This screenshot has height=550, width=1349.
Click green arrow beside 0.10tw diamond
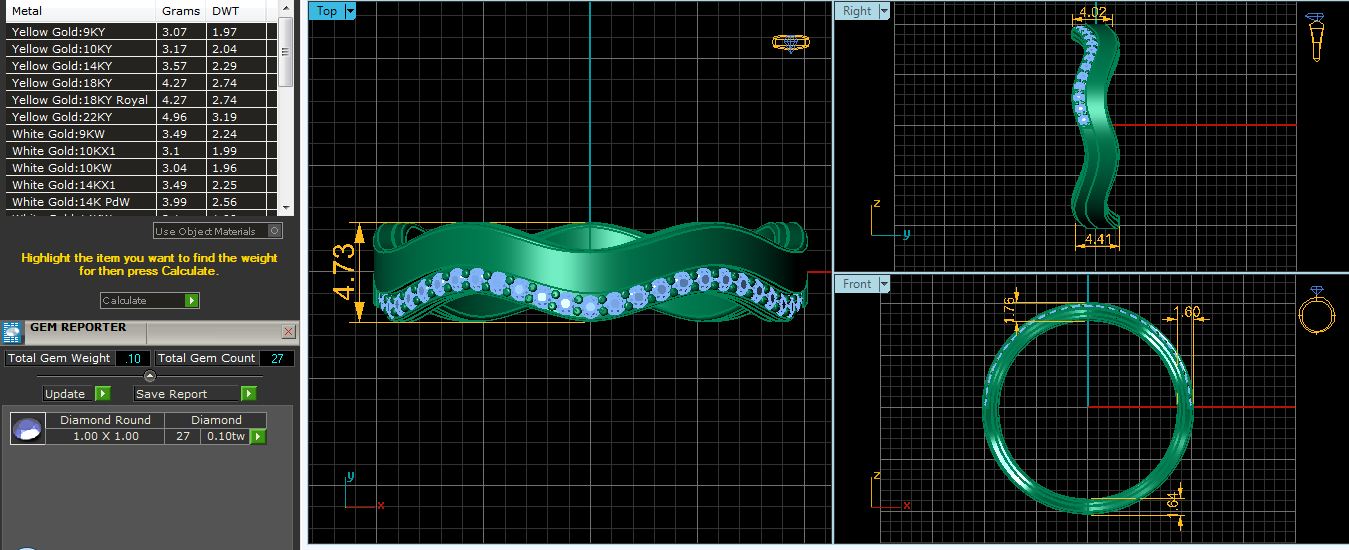click(258, 437)
